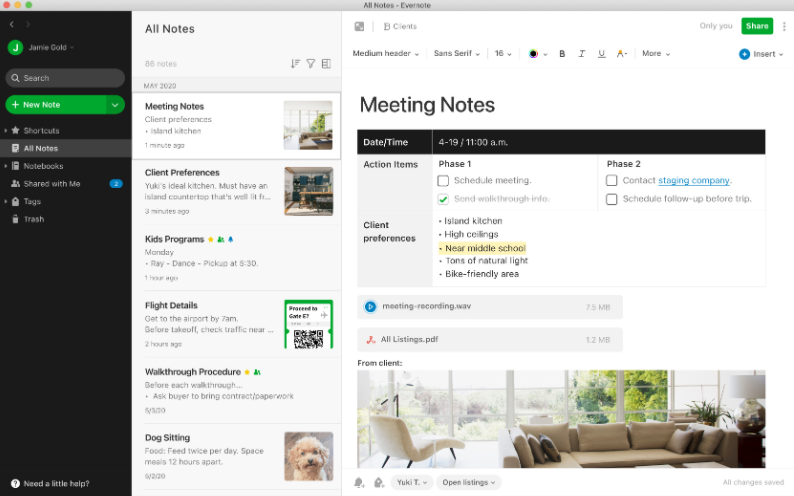
Task: Add a tag with the tag icon
Action: coord(378,482)
